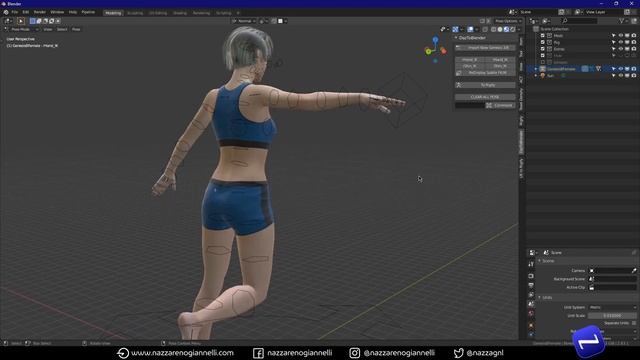Open the Window menu
The height and width of the screenshot is (360, 640).
point(57,12)
